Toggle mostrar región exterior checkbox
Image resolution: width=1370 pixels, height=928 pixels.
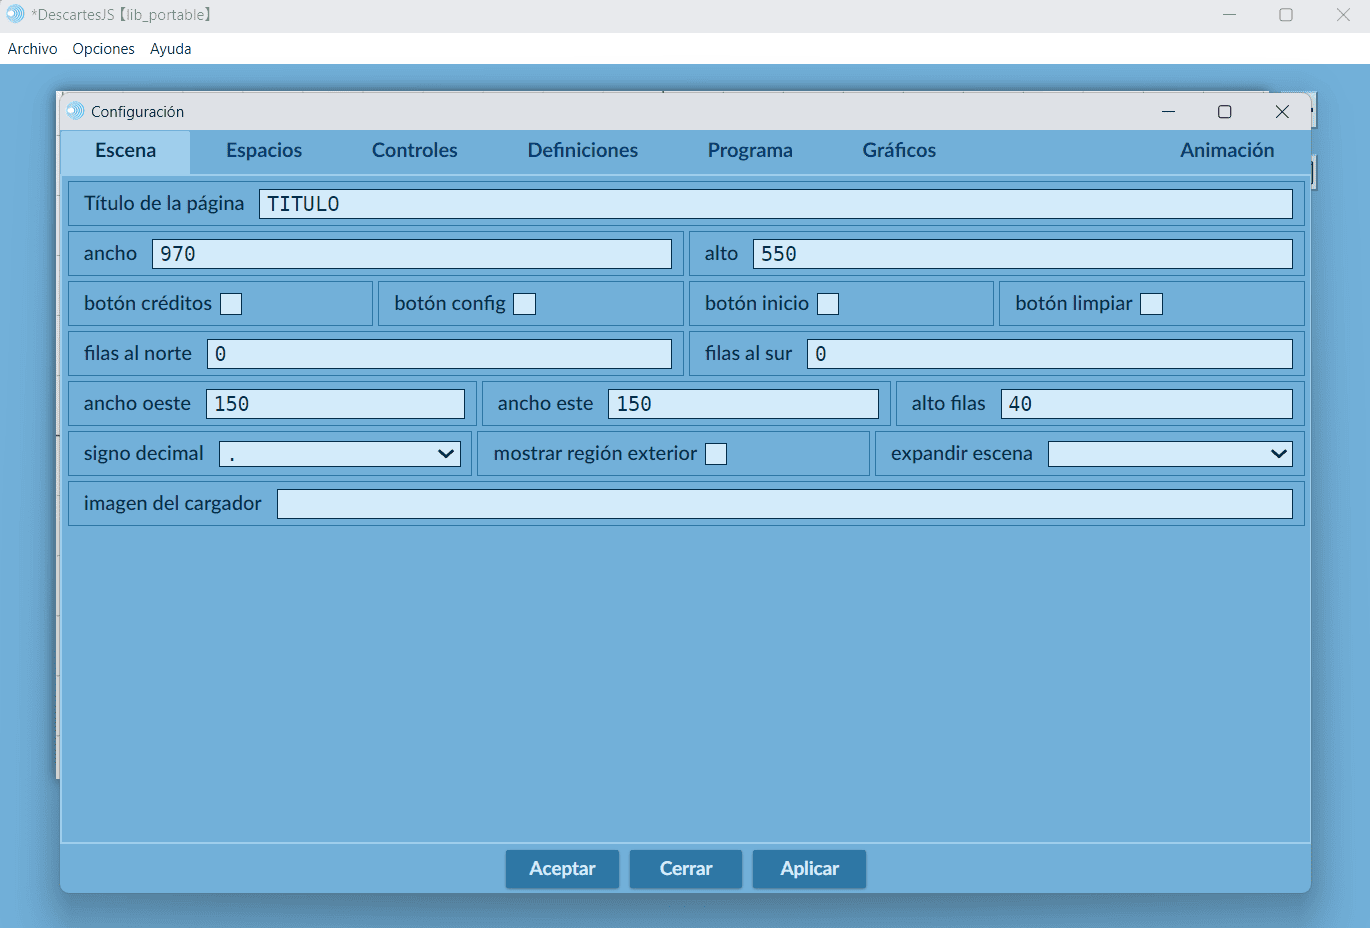pos(716,454)
